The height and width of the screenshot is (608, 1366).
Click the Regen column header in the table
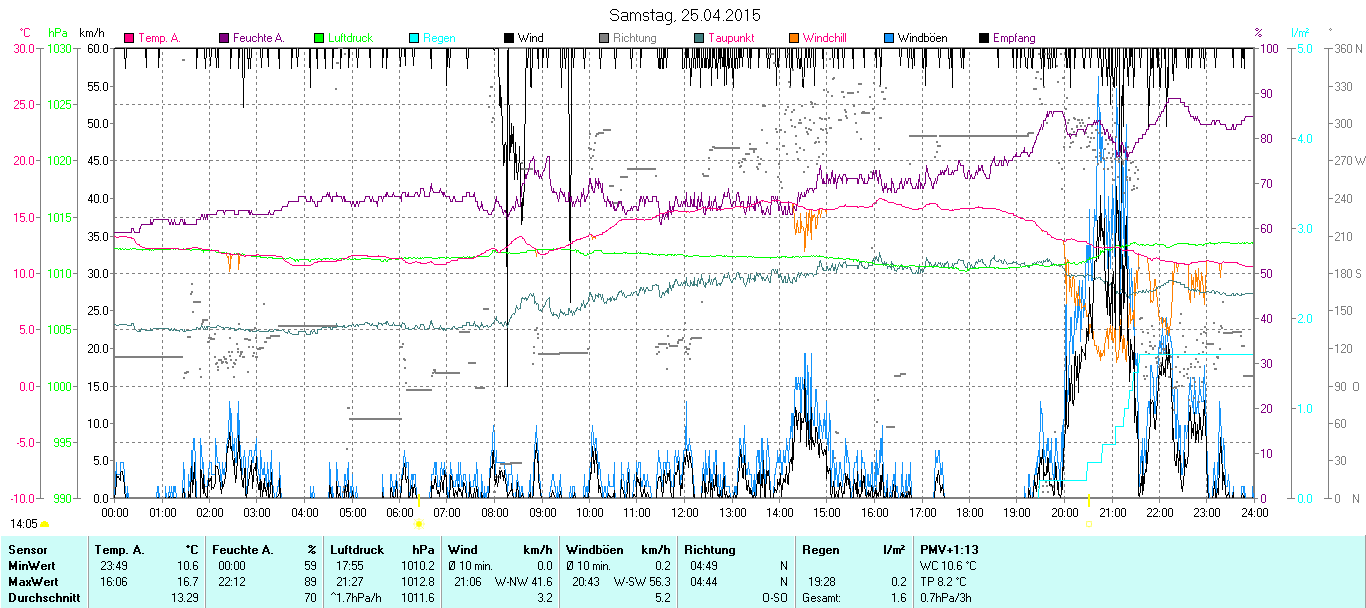[823, 550]
